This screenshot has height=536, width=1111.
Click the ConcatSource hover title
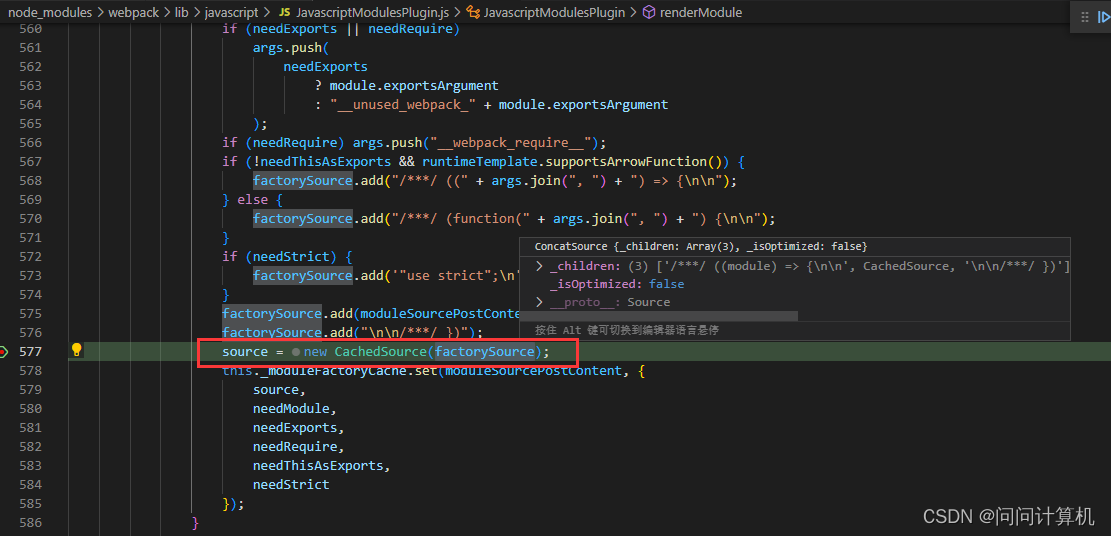pyautogui.click(x=701, y=246)
